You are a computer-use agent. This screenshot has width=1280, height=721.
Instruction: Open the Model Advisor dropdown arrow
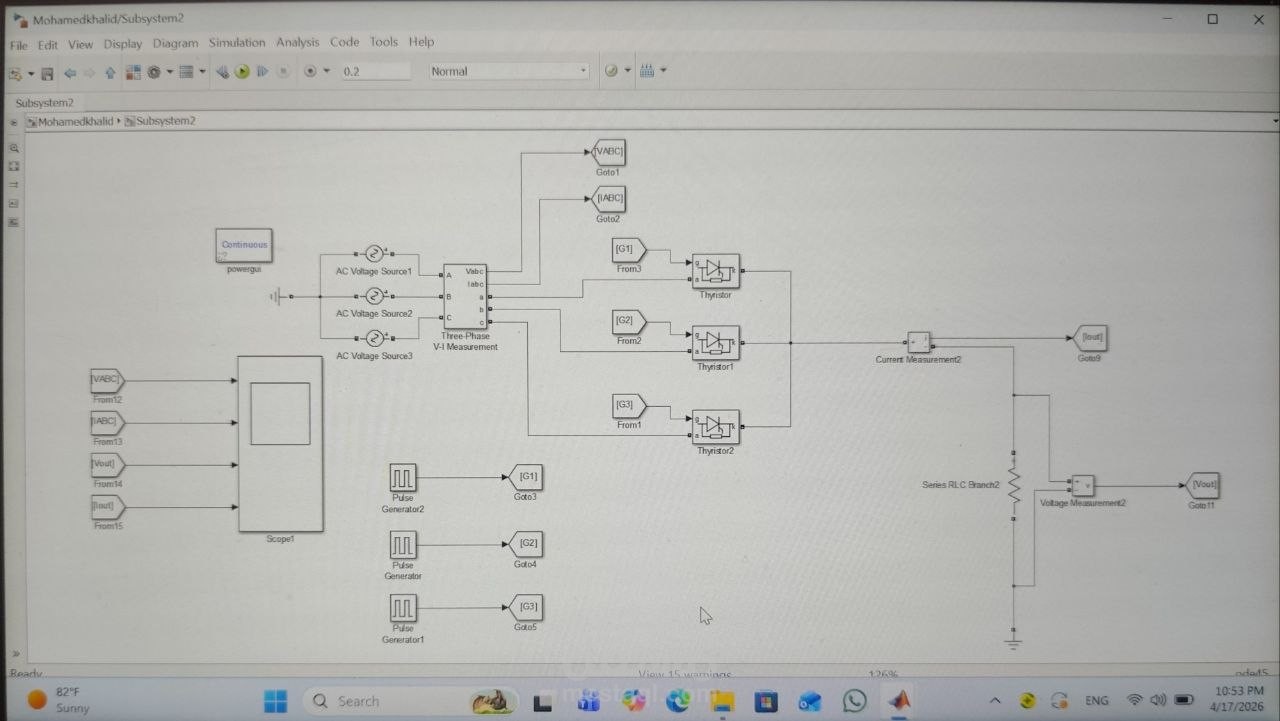[628, 71]
